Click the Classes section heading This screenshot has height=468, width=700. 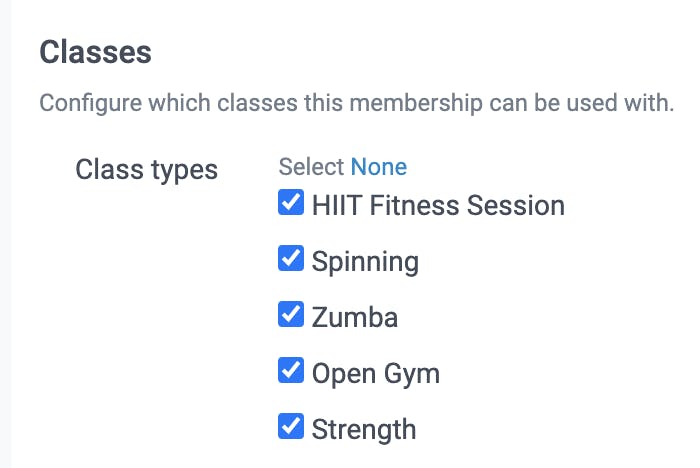coord(96,52)
